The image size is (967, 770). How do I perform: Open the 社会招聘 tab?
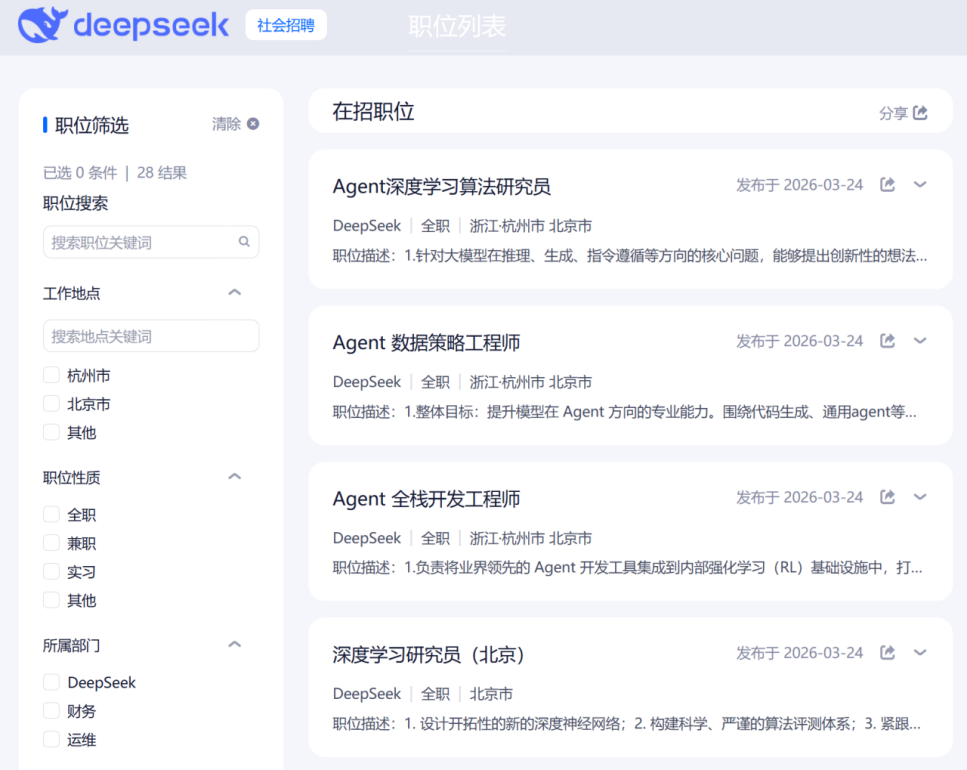286,26
